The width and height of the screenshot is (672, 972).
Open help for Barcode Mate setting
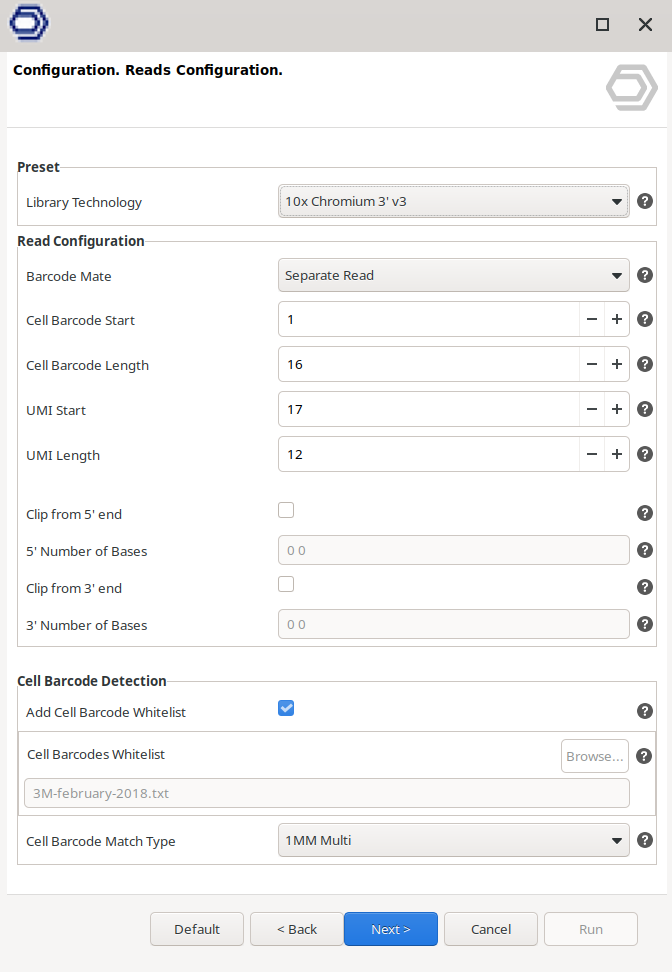point(645,275)
